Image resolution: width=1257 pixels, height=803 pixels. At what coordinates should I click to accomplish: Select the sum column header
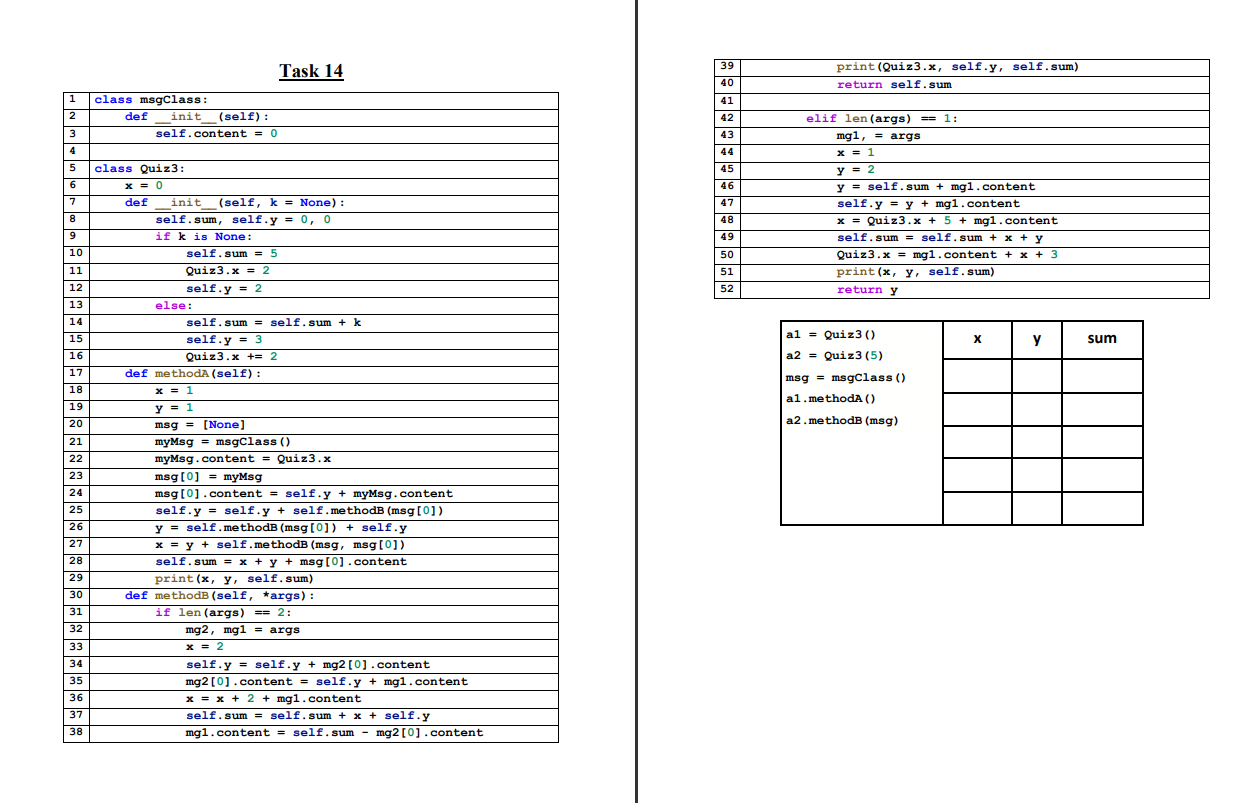(1101, 340)
